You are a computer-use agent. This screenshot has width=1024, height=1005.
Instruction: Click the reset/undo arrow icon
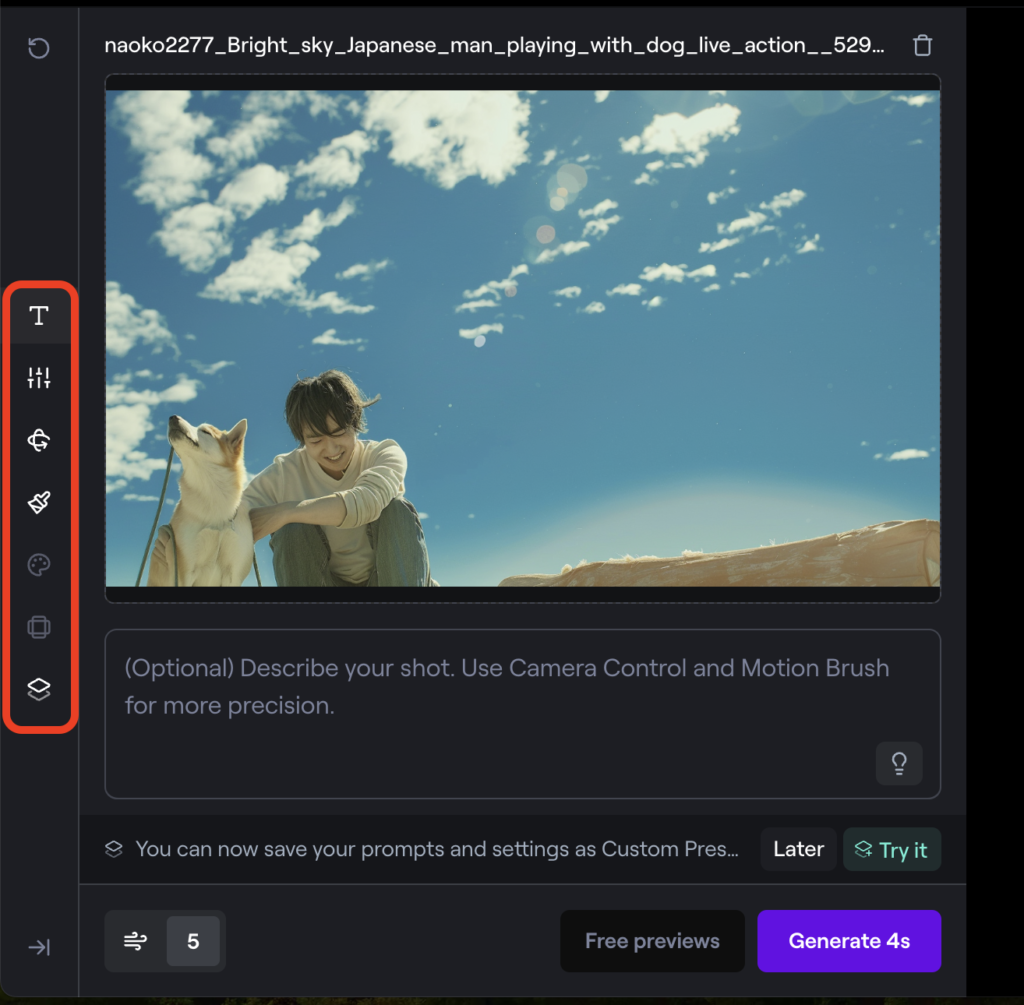tap(39, 48)
